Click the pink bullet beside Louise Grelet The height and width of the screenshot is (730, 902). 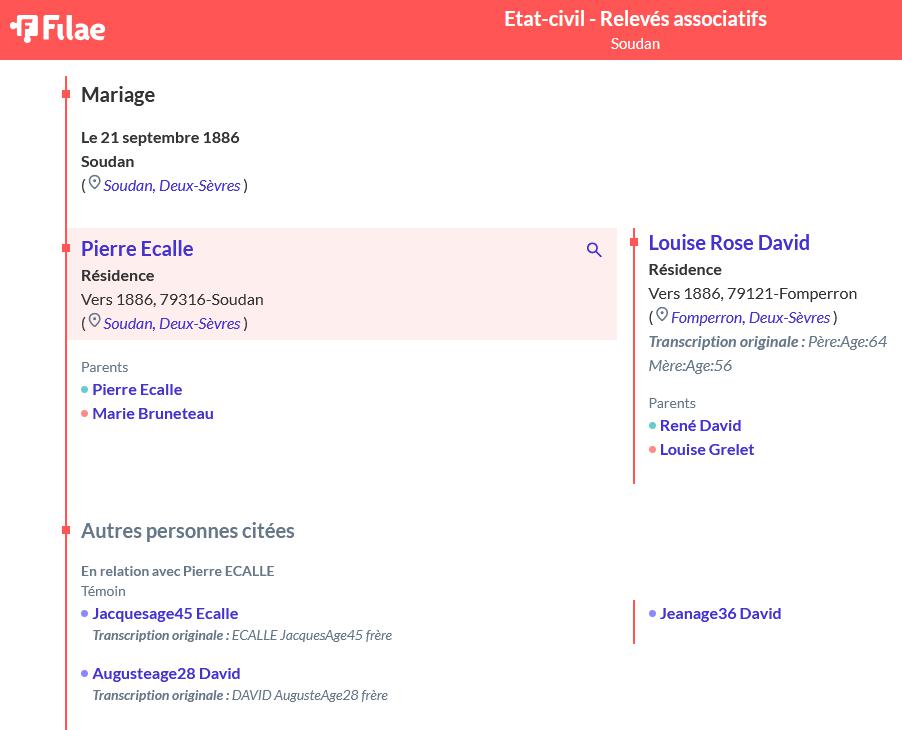[x=652, y=450]
